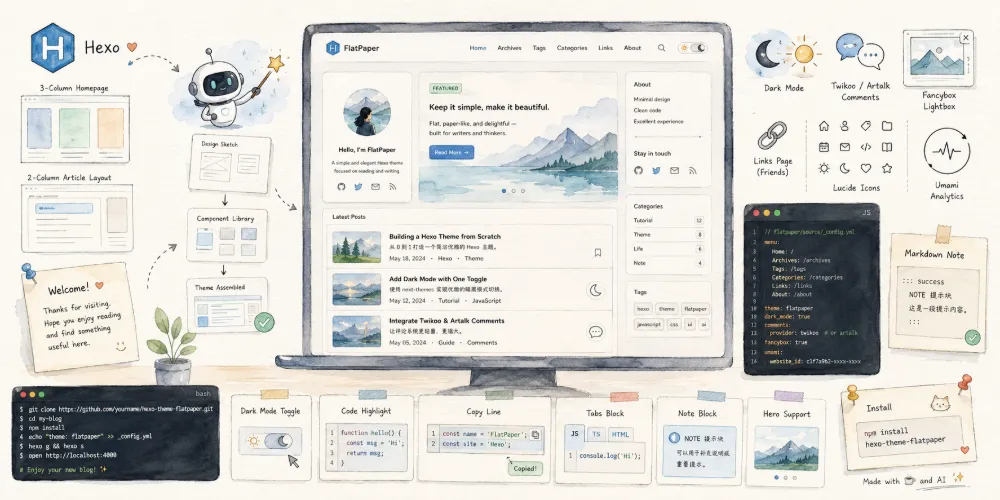Click the blue Hexo hexagon logo

53,47
